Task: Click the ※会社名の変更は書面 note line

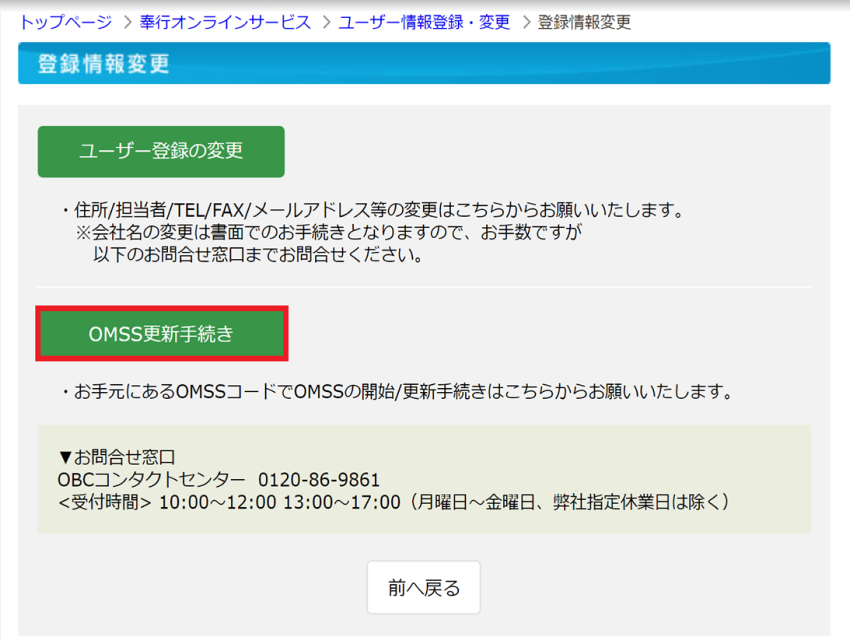Action: pos(329,232)
